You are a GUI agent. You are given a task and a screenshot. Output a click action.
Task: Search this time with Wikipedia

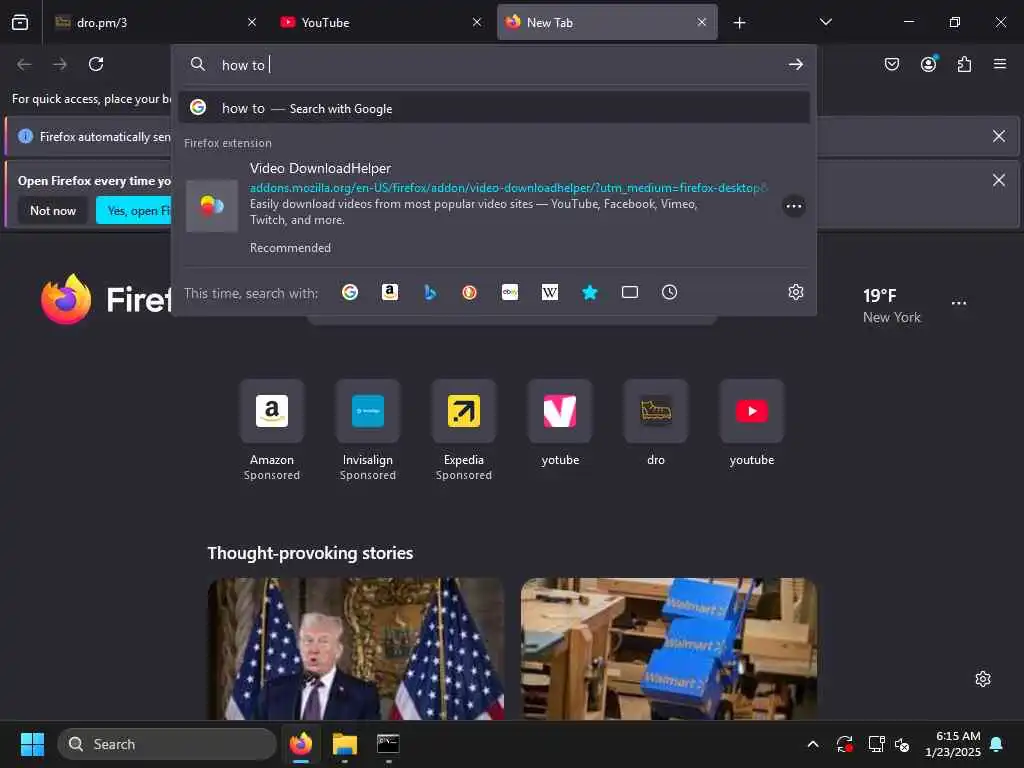(x=550, y=292)
